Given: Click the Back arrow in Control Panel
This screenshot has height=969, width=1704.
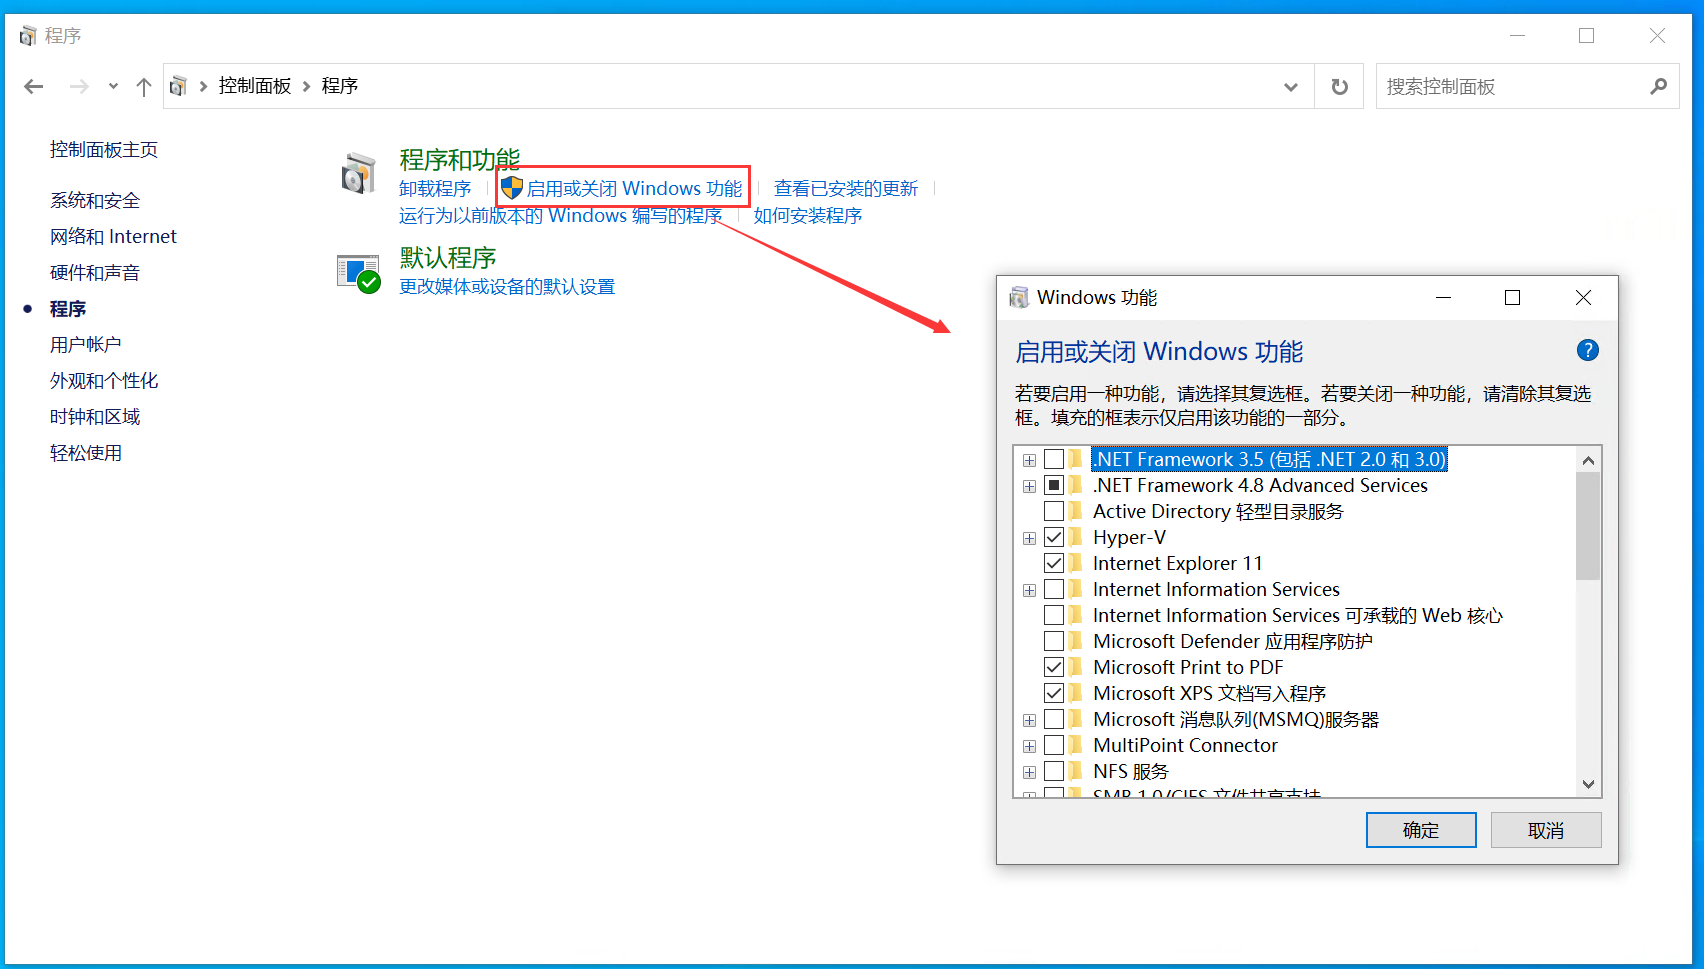Looking at the screenshot, I should [x=34, y=87].
